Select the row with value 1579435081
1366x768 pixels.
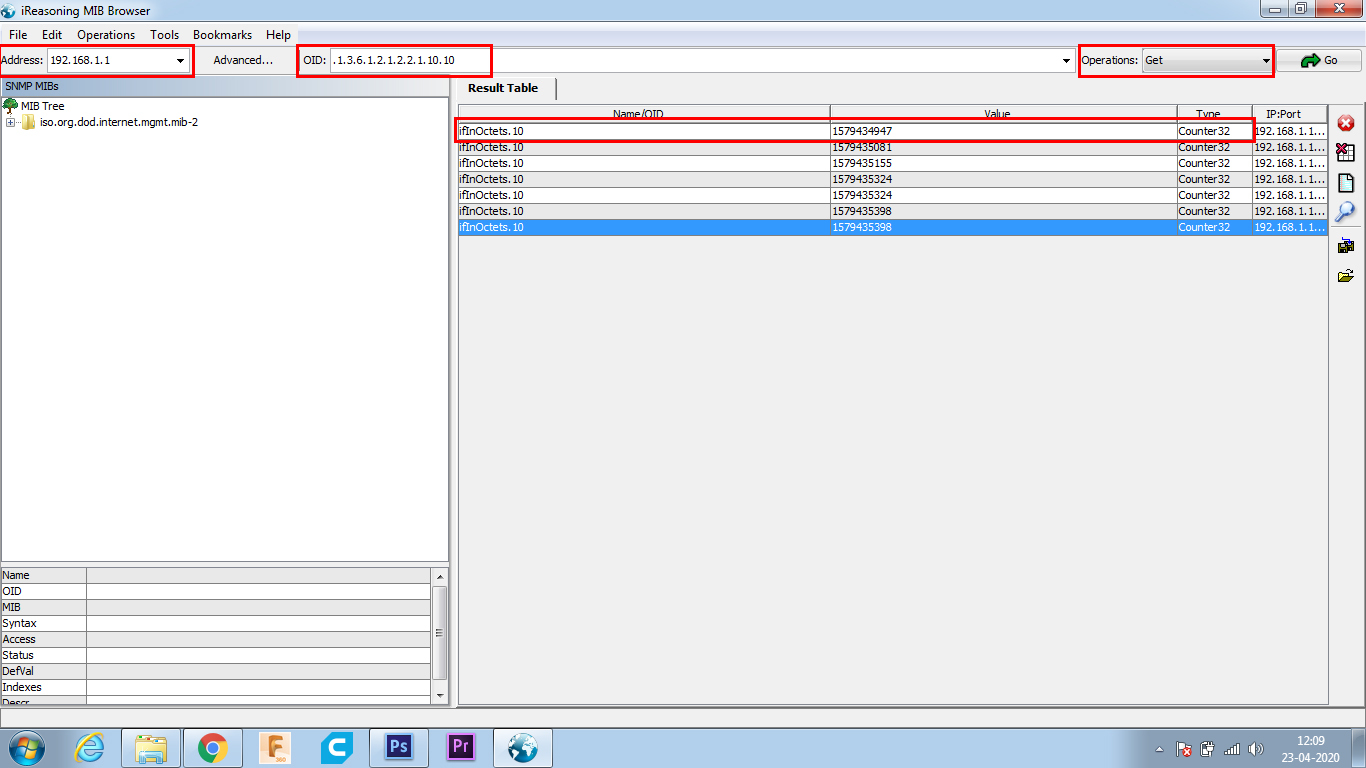(x=893, y=147)
